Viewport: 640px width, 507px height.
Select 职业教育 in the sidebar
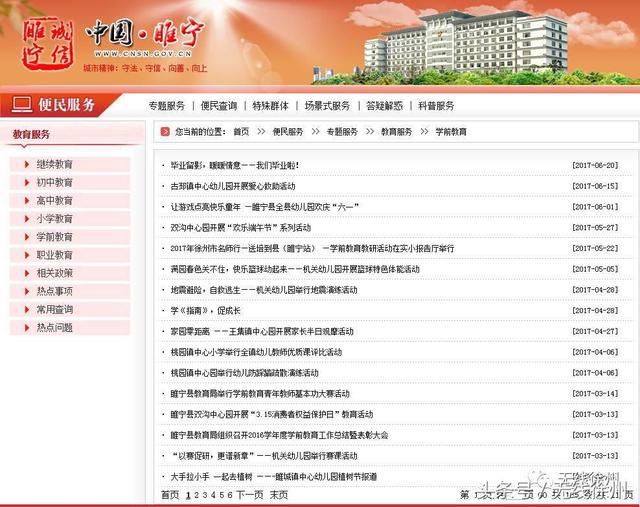pyautogui.click(x=55, y=255)
